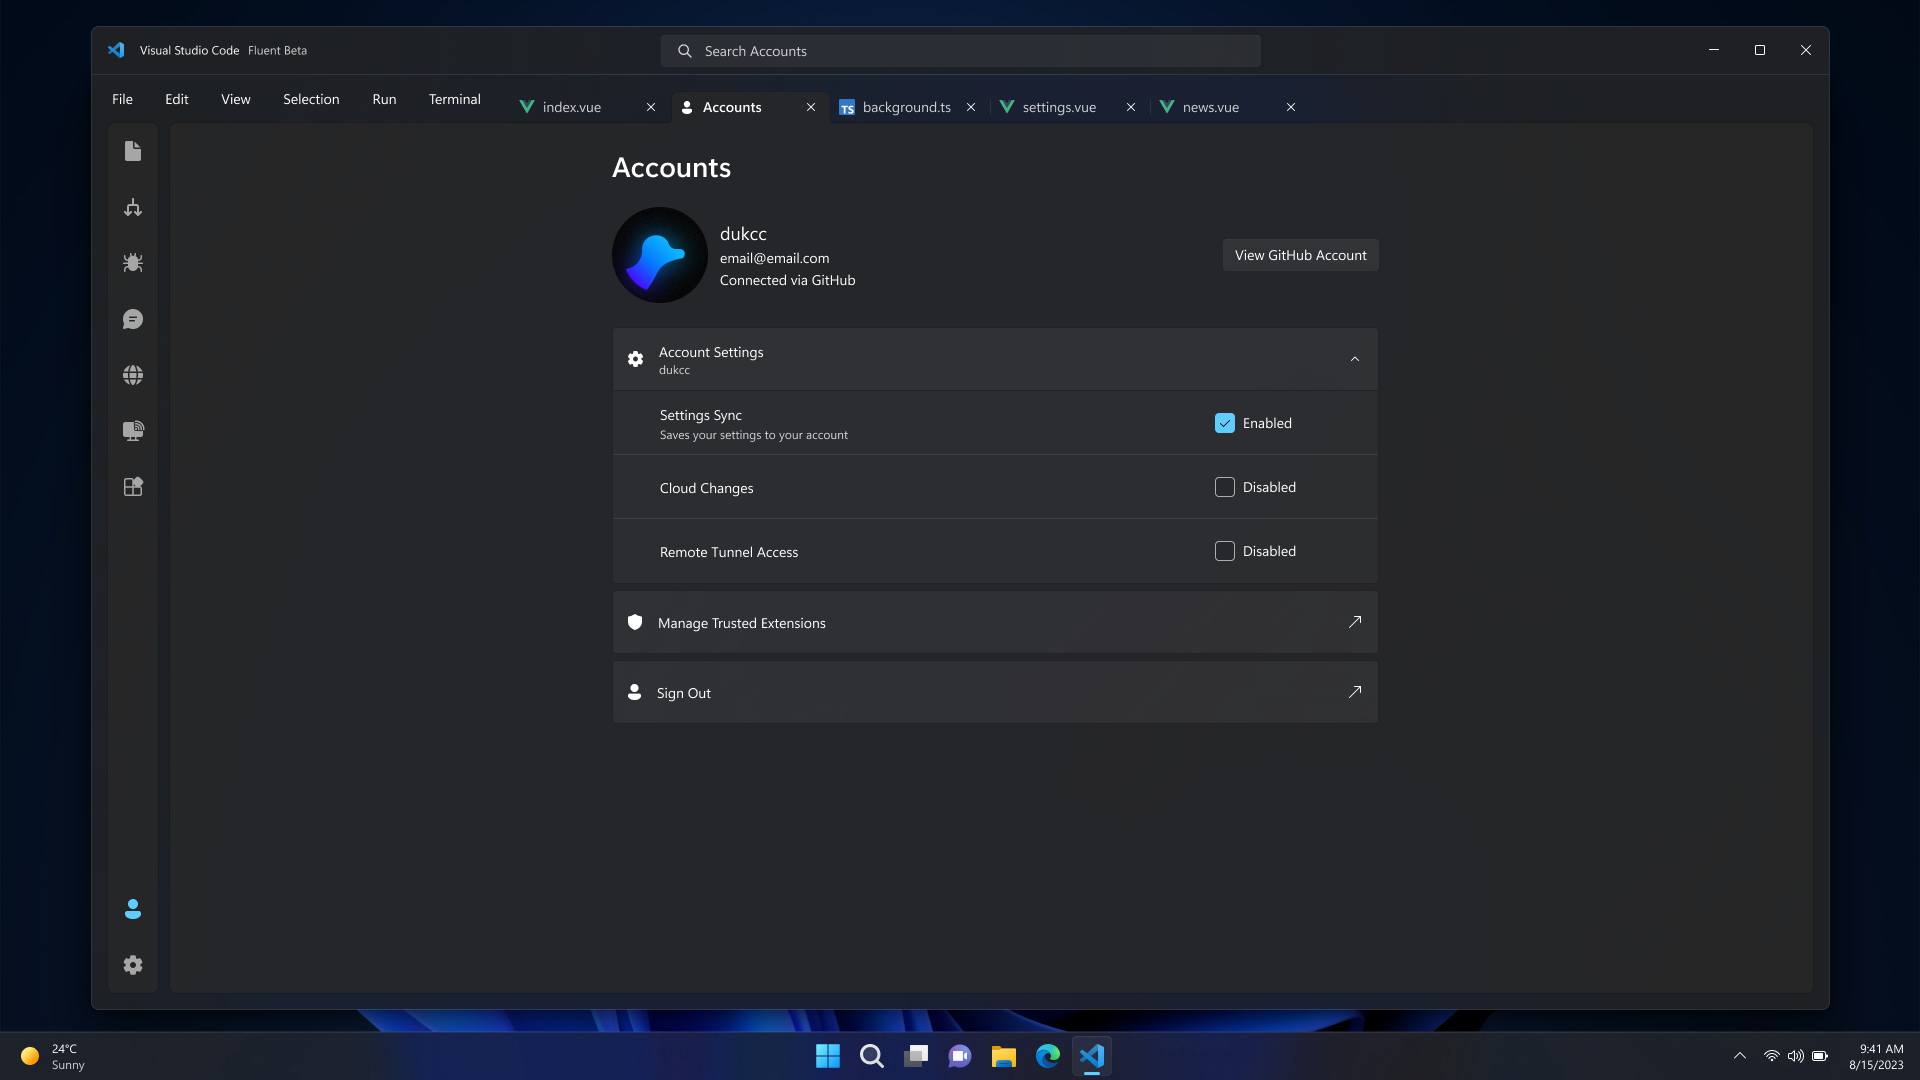Open the Run menu
Viewport: 1920px width, 1080px height.
[x=384, y=99]
